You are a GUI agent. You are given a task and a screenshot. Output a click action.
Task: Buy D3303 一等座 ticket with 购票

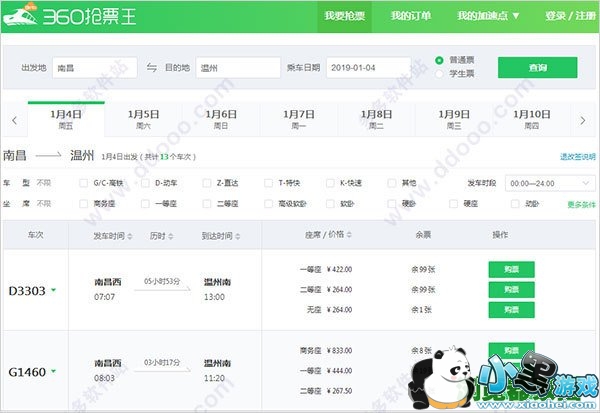point(511,269)
